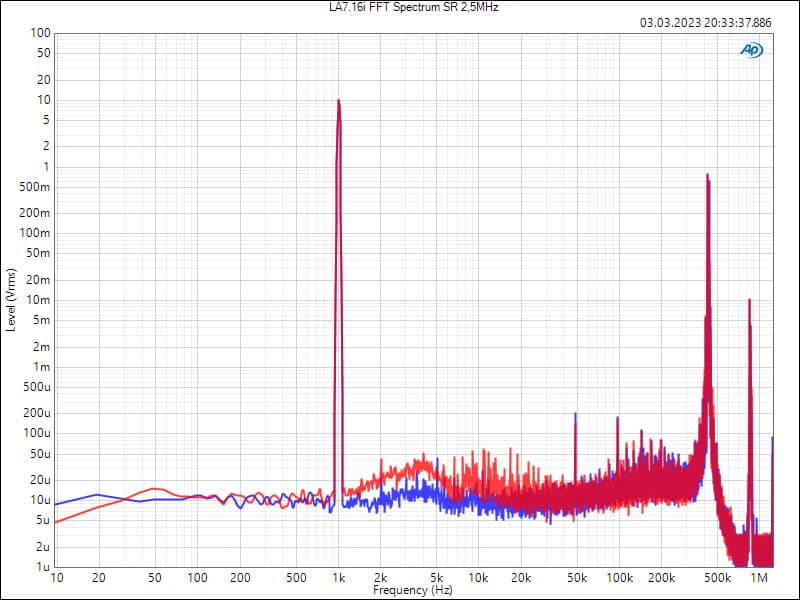Click the top of the 1 kHz peak
The width and height of the screenshot is (800, 600).
[x=339, y=101]
